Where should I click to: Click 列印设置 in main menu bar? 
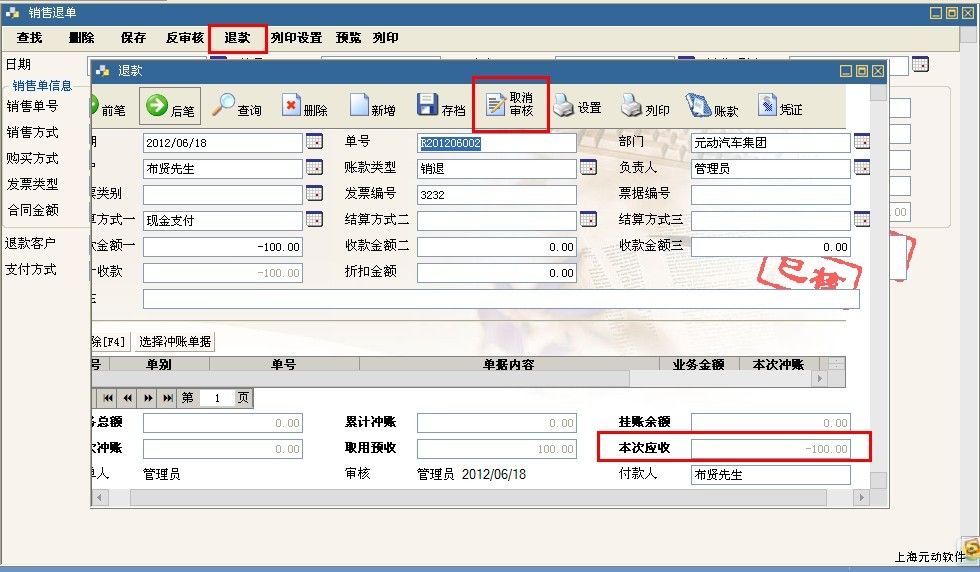click(296, 38)
